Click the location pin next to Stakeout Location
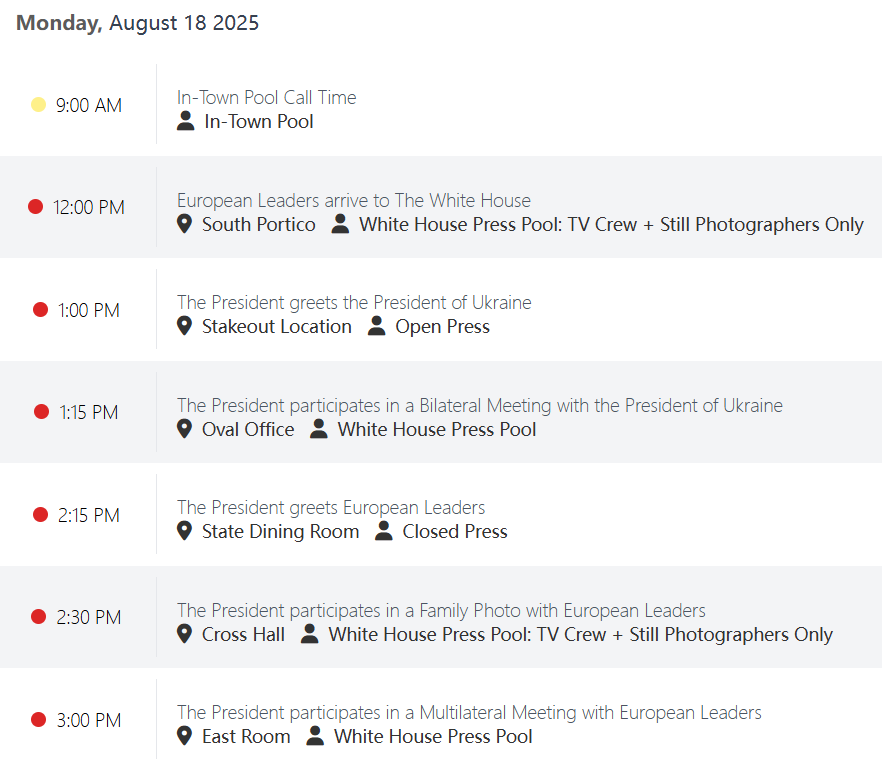The image size is (882, 767). 184,326
